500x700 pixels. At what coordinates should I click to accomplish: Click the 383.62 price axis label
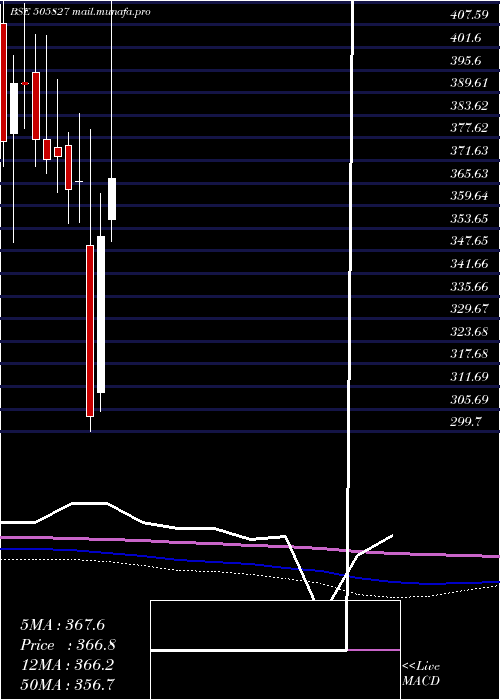pos(469,106)
